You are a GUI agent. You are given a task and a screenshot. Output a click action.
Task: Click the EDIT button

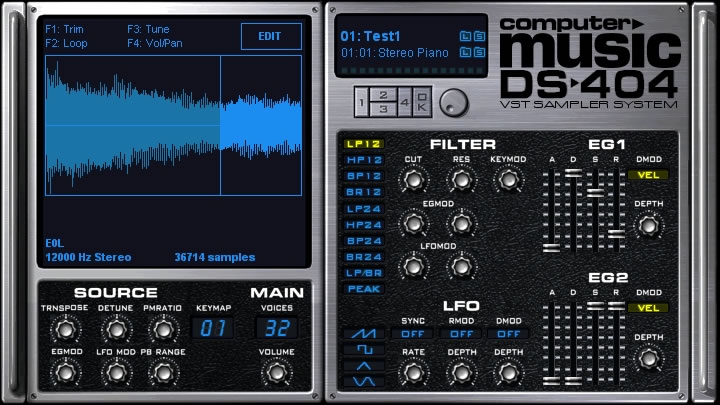(270, 37)
